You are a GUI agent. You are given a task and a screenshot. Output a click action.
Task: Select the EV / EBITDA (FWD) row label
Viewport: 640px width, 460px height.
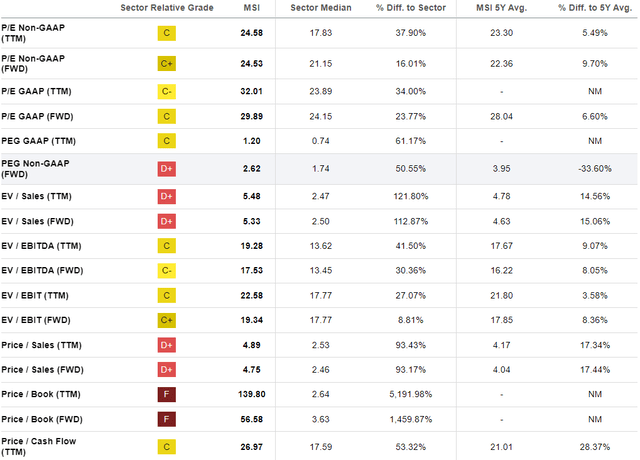click(42, 270)
